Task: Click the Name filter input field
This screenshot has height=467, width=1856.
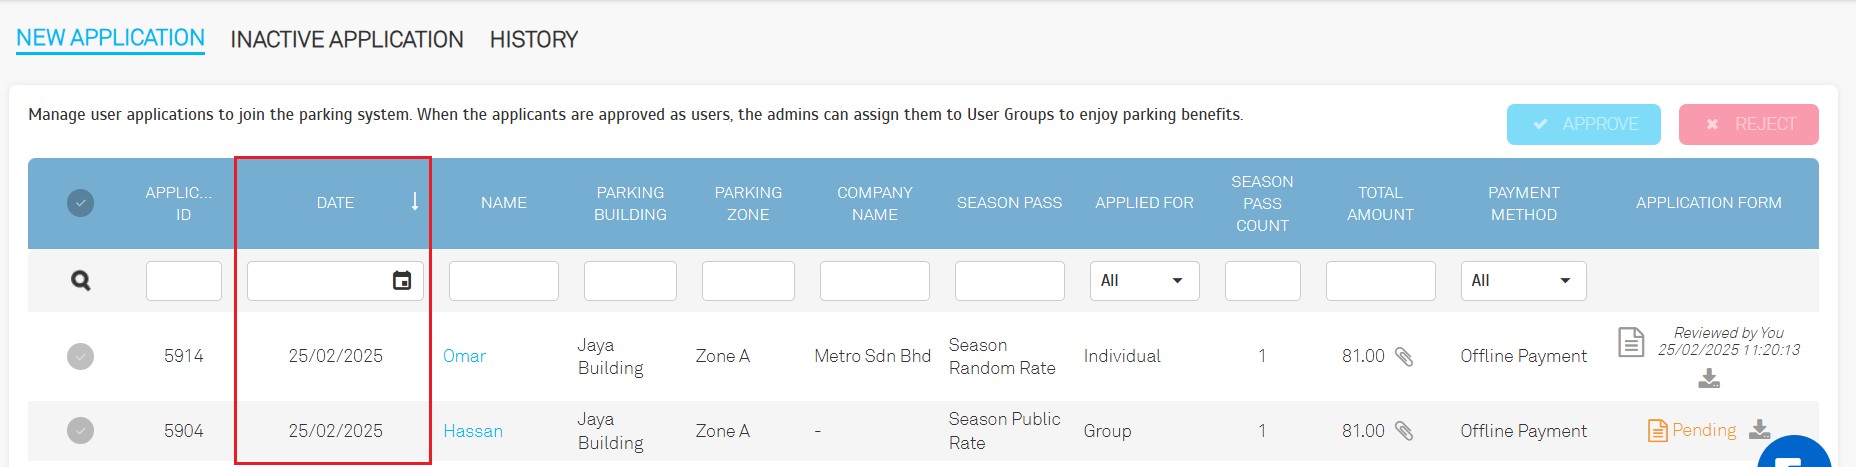Action: [504, 281]
